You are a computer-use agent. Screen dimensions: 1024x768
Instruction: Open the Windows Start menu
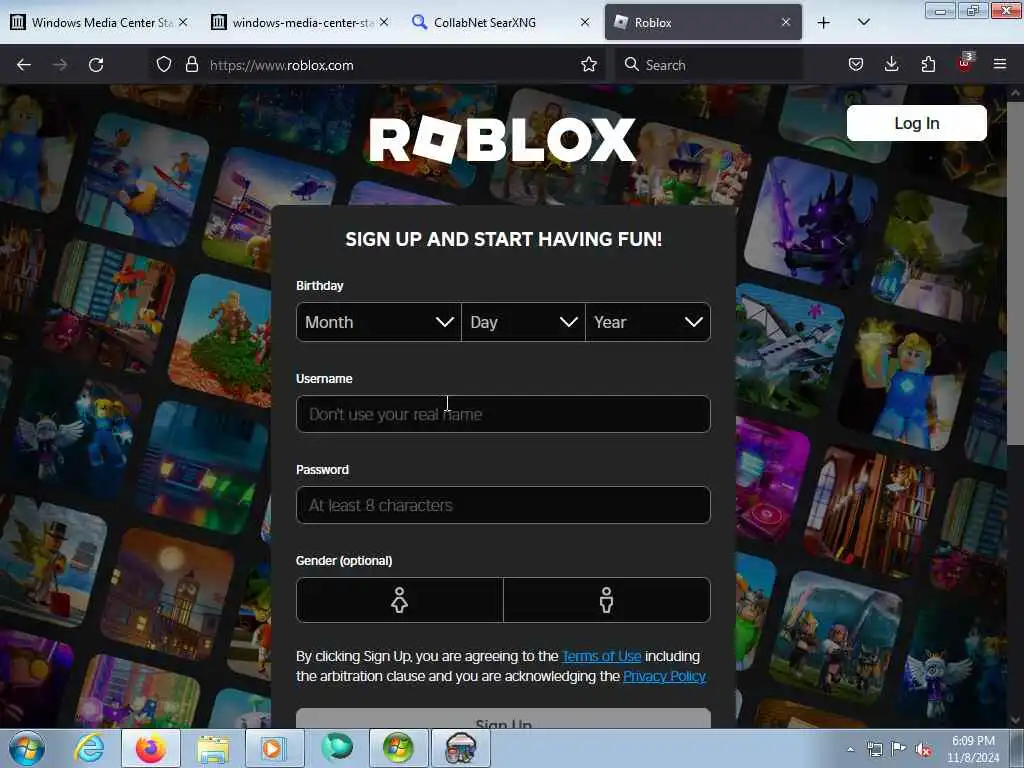click(27, 748)
